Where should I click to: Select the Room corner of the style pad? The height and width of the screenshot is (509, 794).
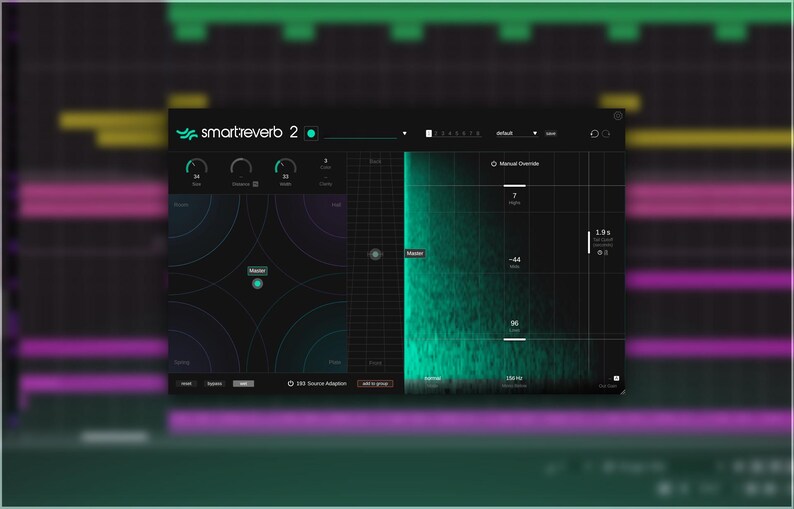pyautogui.click(x=181, y=205)
